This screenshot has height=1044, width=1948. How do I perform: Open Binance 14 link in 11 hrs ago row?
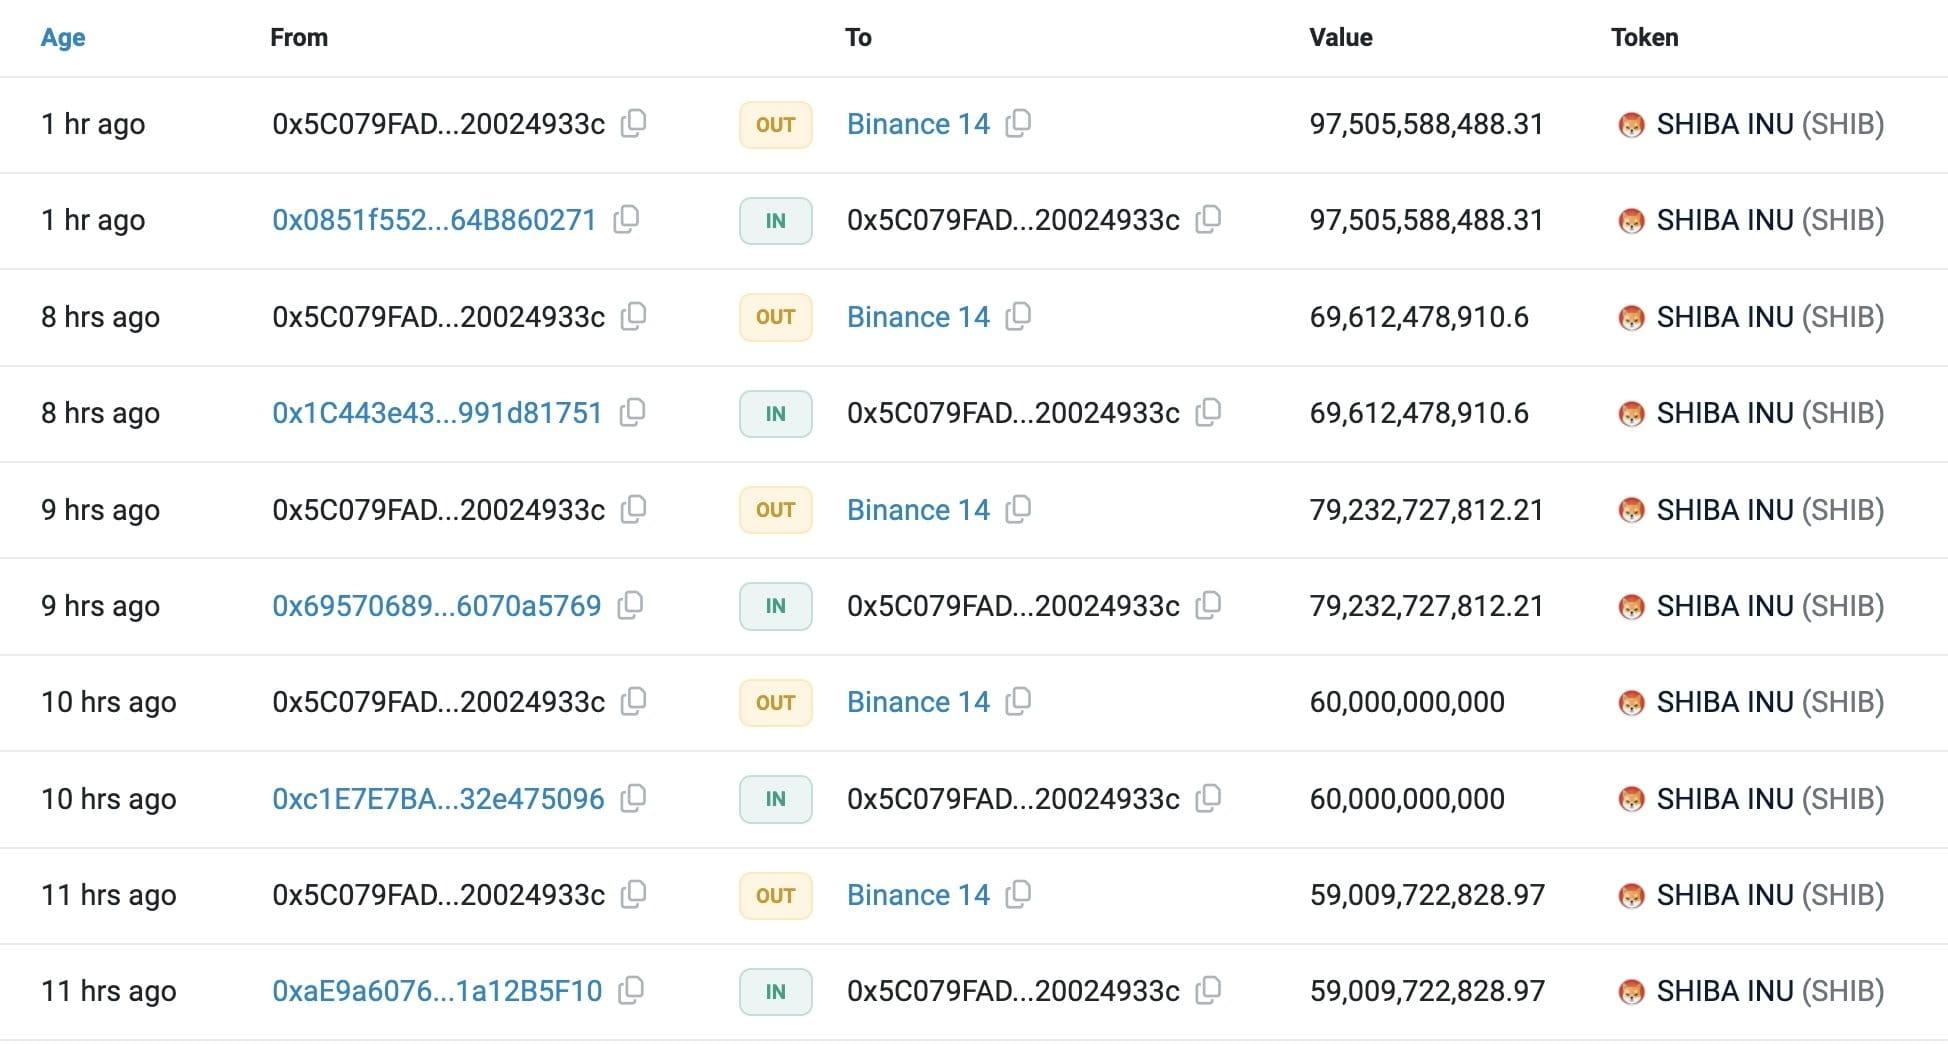[918, 895]
